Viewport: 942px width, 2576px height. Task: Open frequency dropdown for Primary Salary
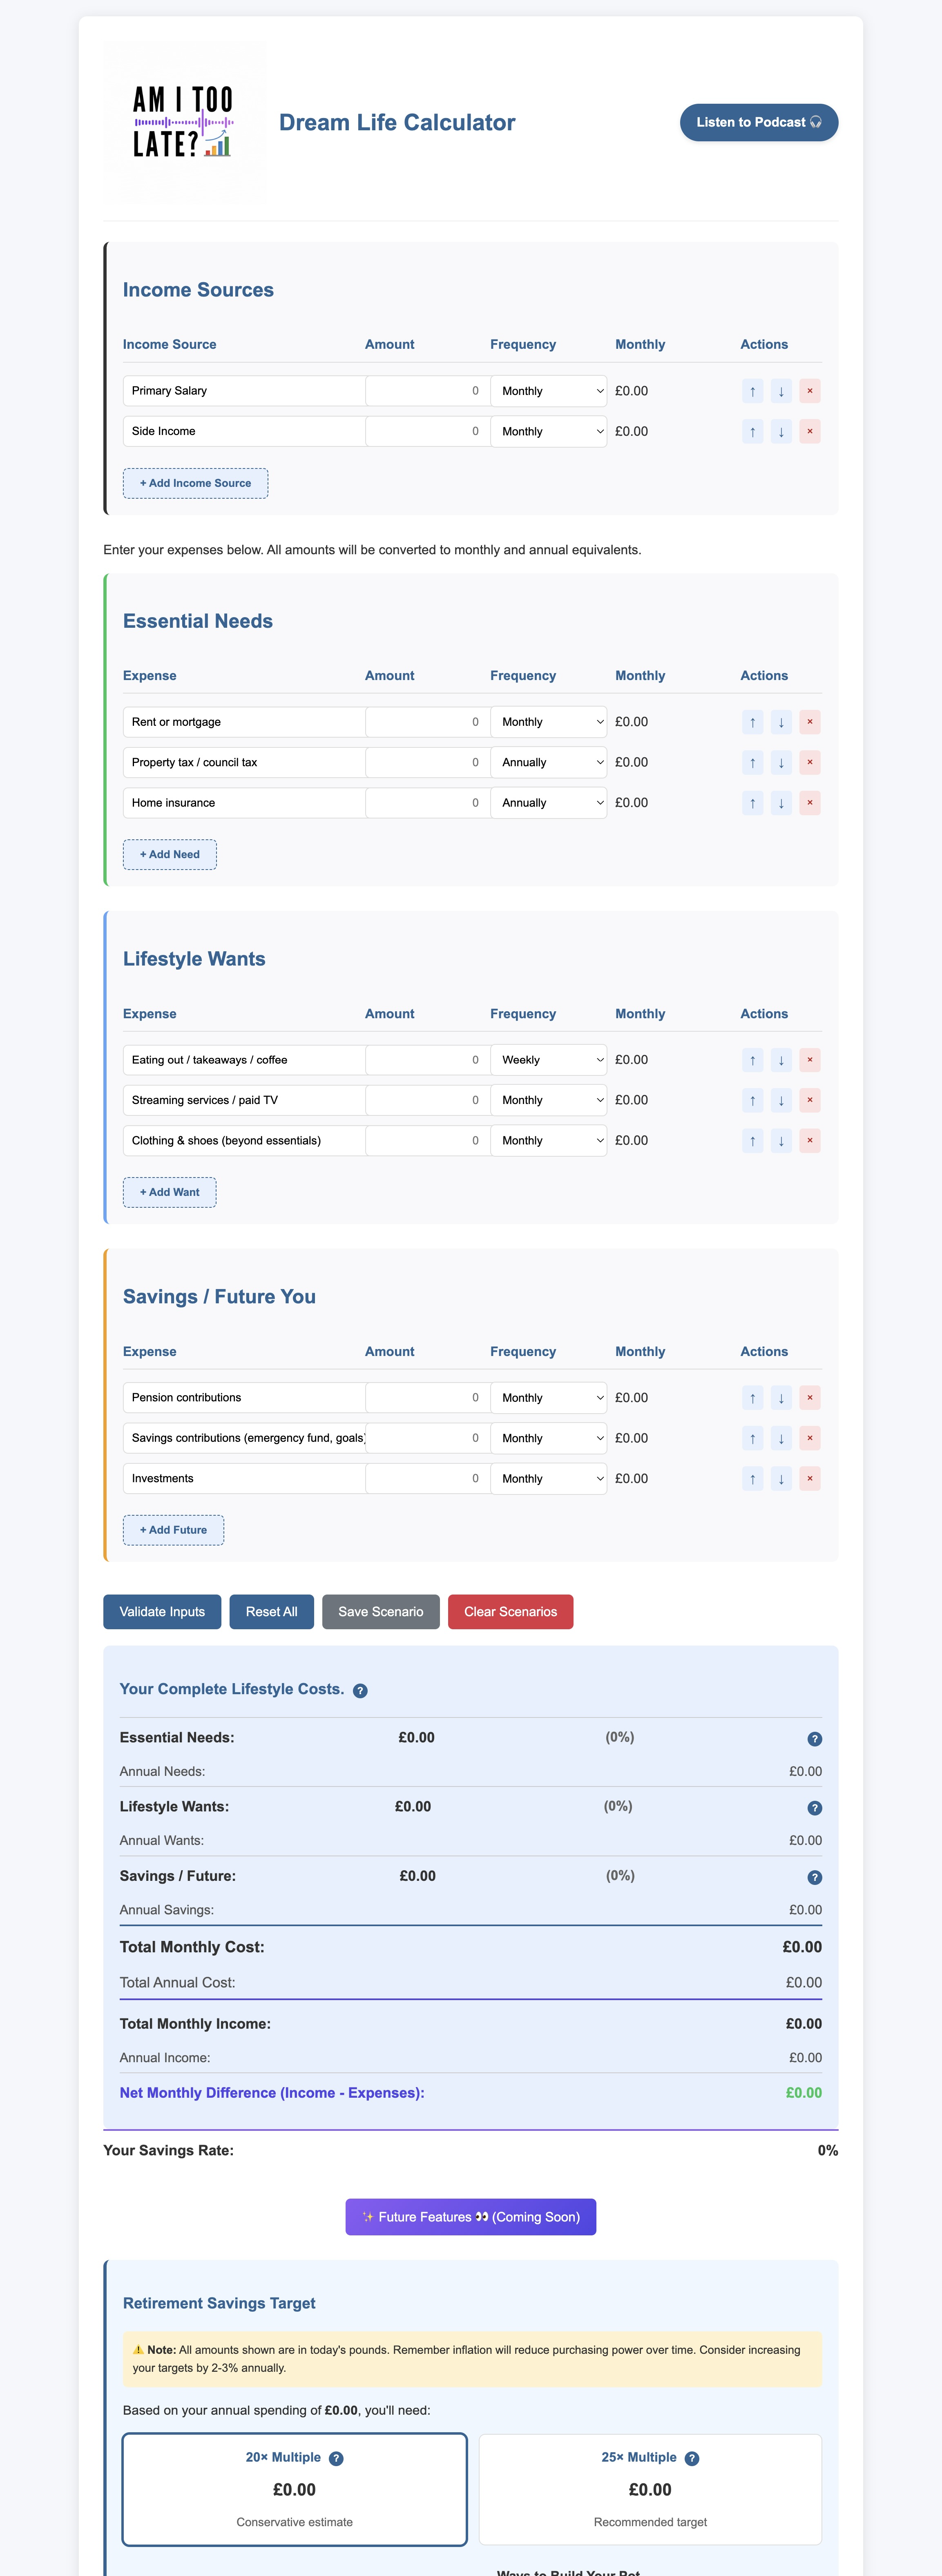(548, 391)
